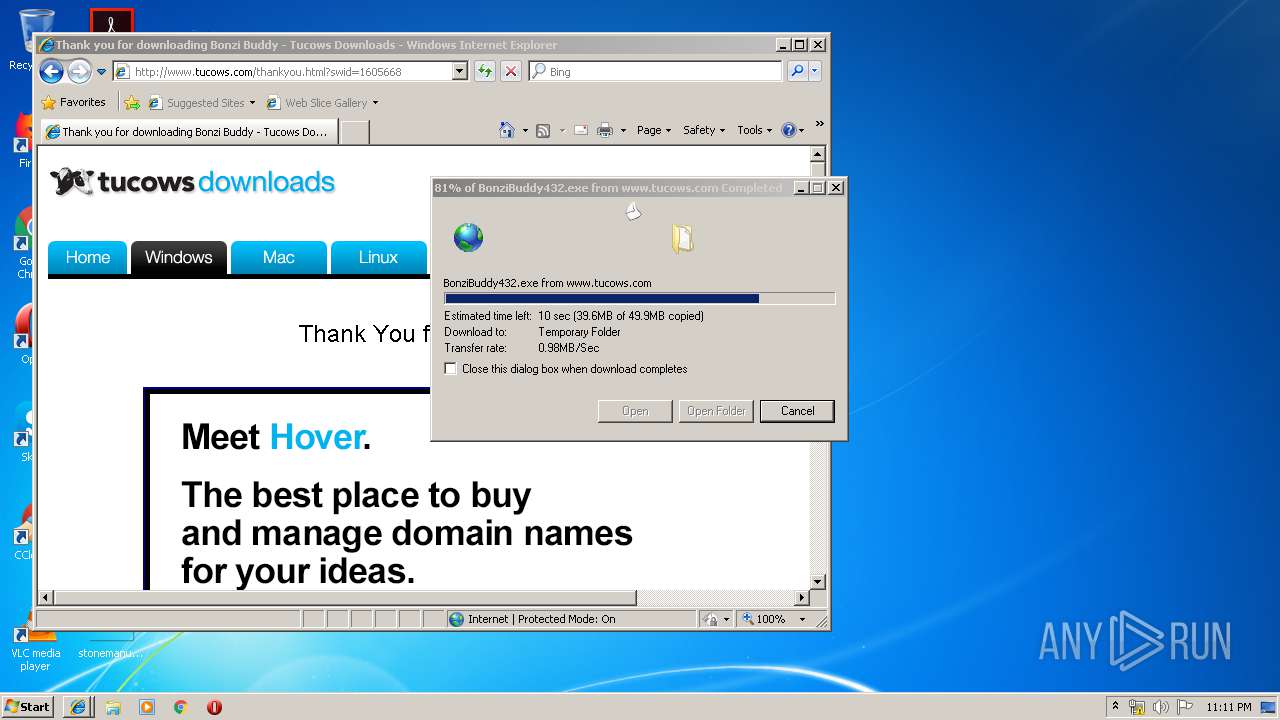Refresh the page with the green arrows icon
Viewport: 1280px width, 720px height.
[x=485, y=71]
